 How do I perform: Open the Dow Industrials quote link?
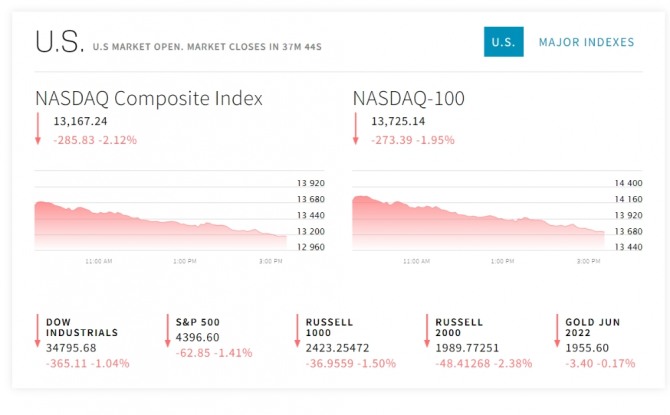pyautogui.click(x=82, y=327)
